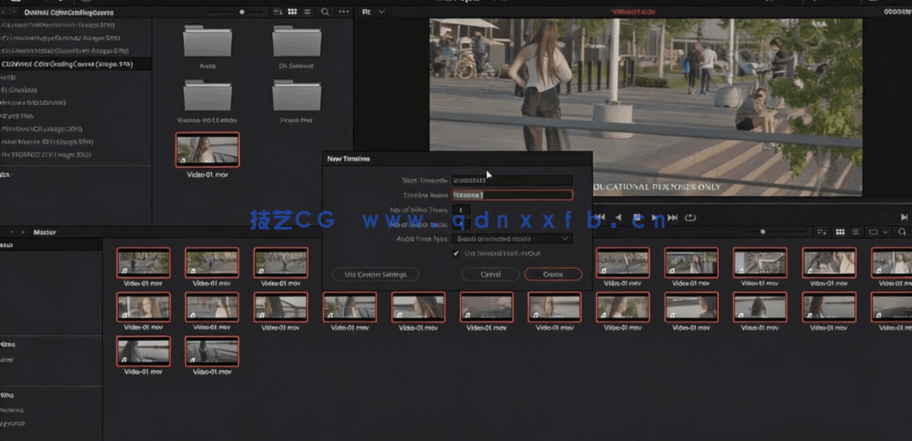Switch media pool to thumbnail view

[840, 232]
